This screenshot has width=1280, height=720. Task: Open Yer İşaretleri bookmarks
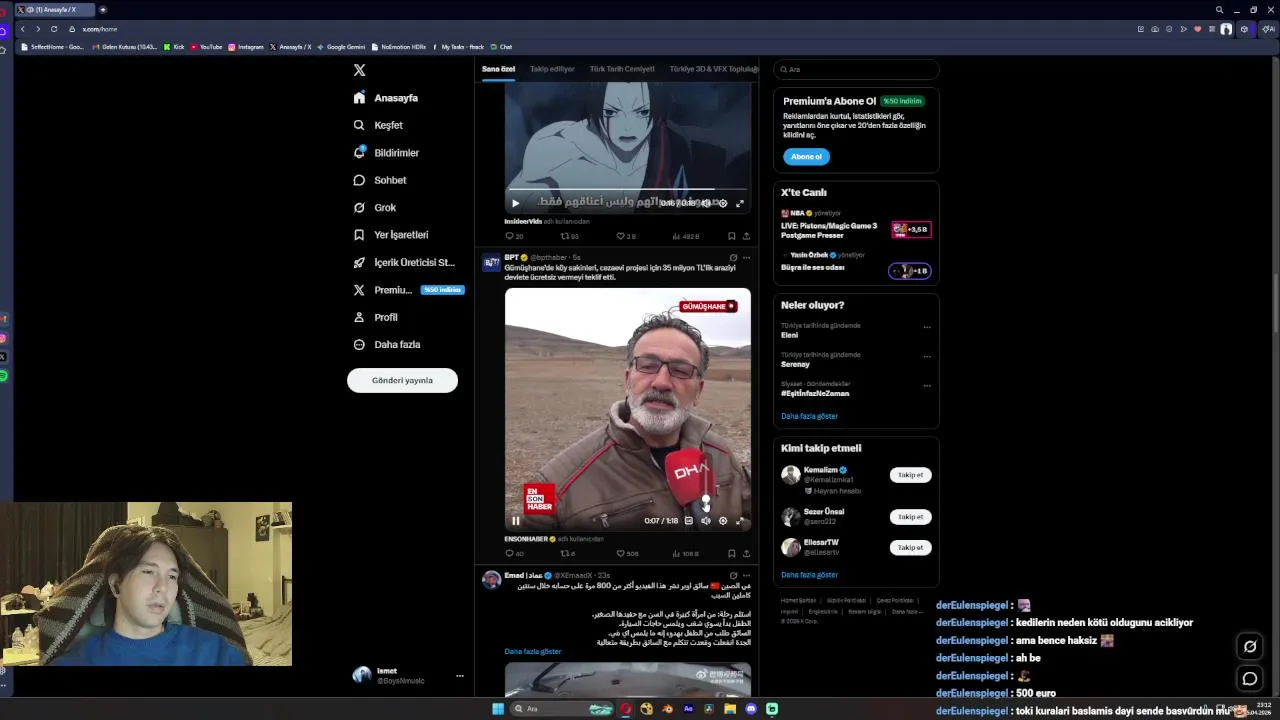[x=391, y=235]
